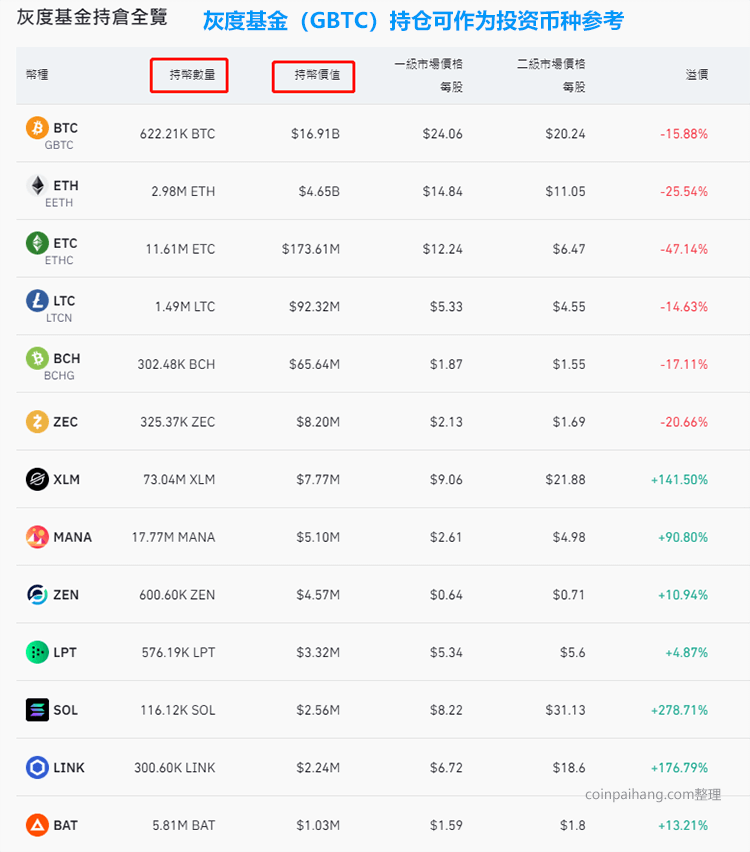Select the 2.98M ETH holdings value
The image size is (750, 852).
[x=183, y=191]
